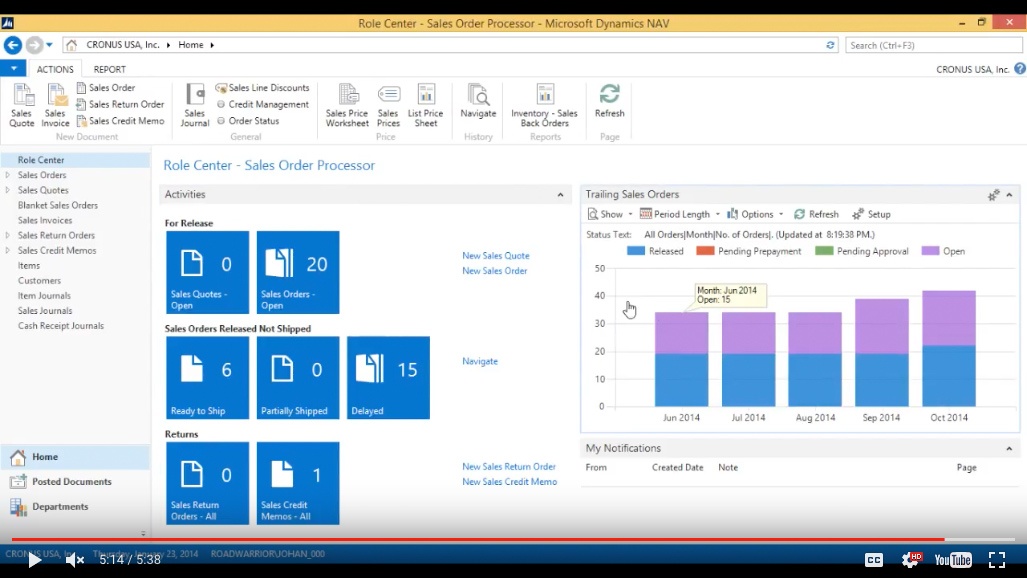Open the Show dropdown in chart
This screenshot has width=1027, height=578.
tap(610, 214)
